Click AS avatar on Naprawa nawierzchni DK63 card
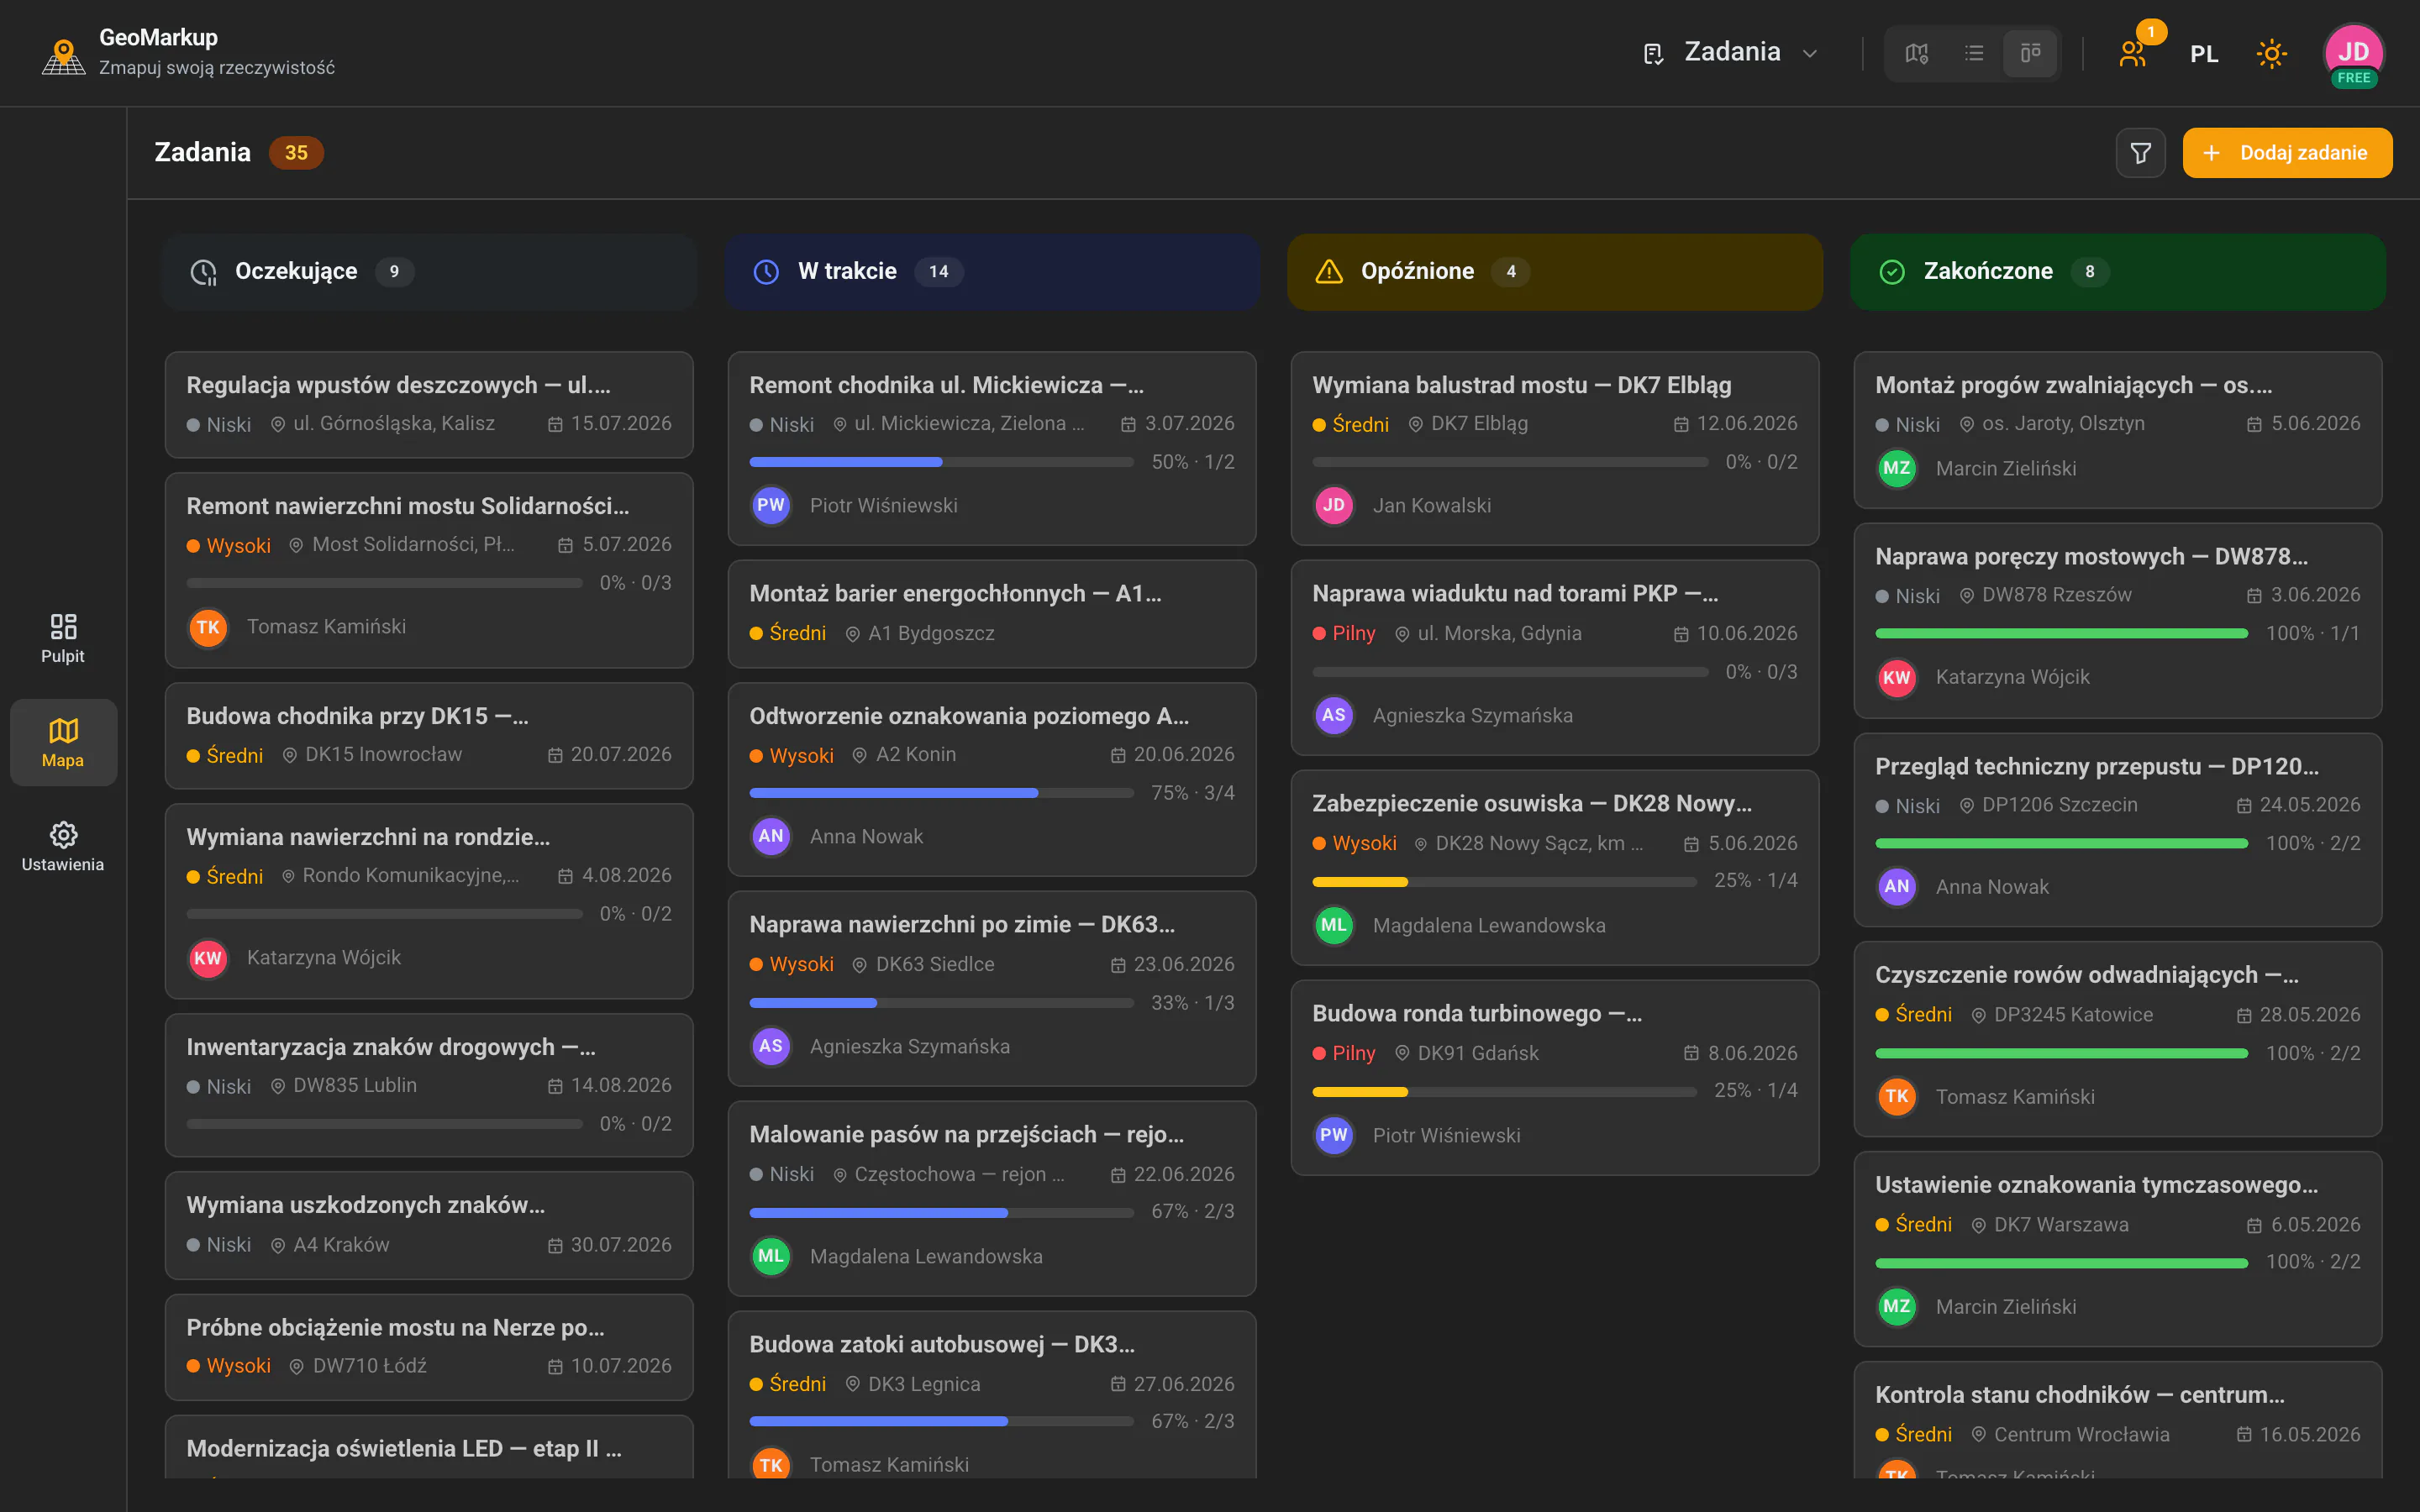This screenshot has width=2420, height=1512. (x=771, y=1046)
